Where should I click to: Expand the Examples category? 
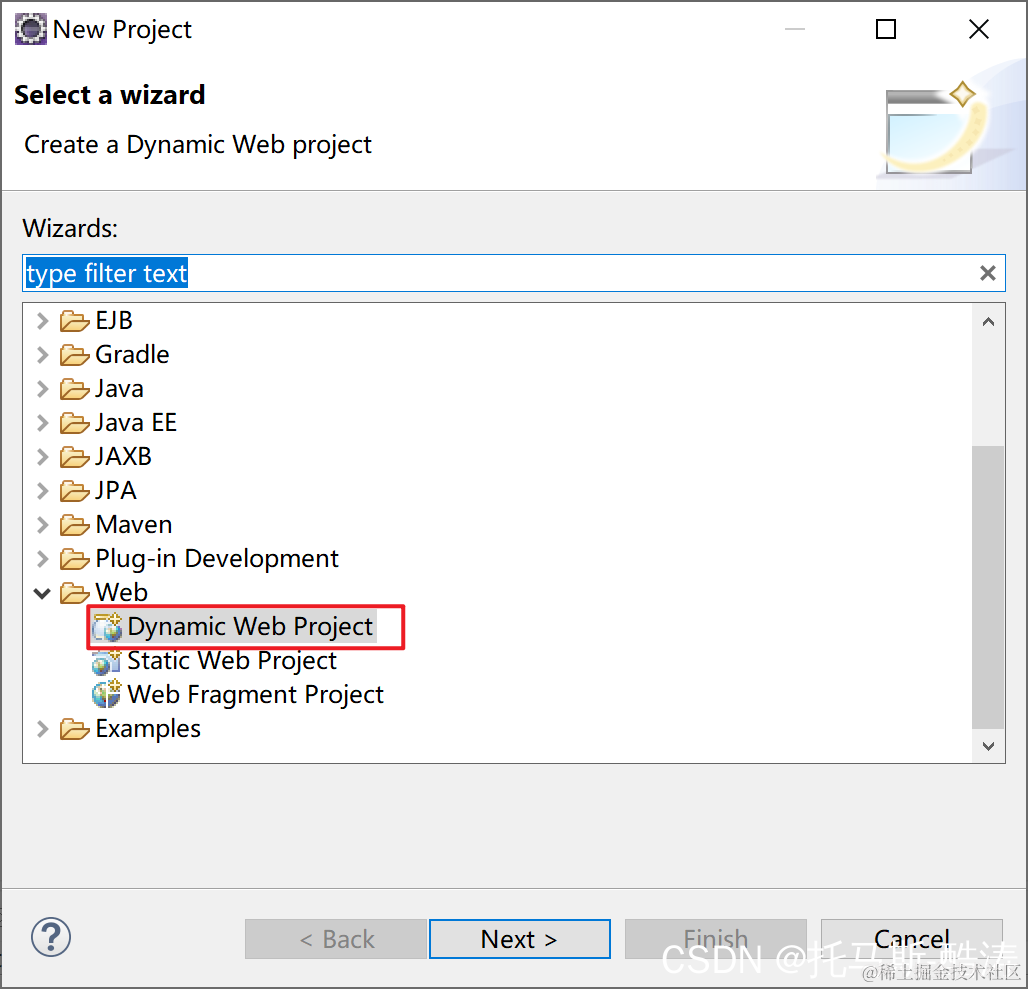(43, 729)
